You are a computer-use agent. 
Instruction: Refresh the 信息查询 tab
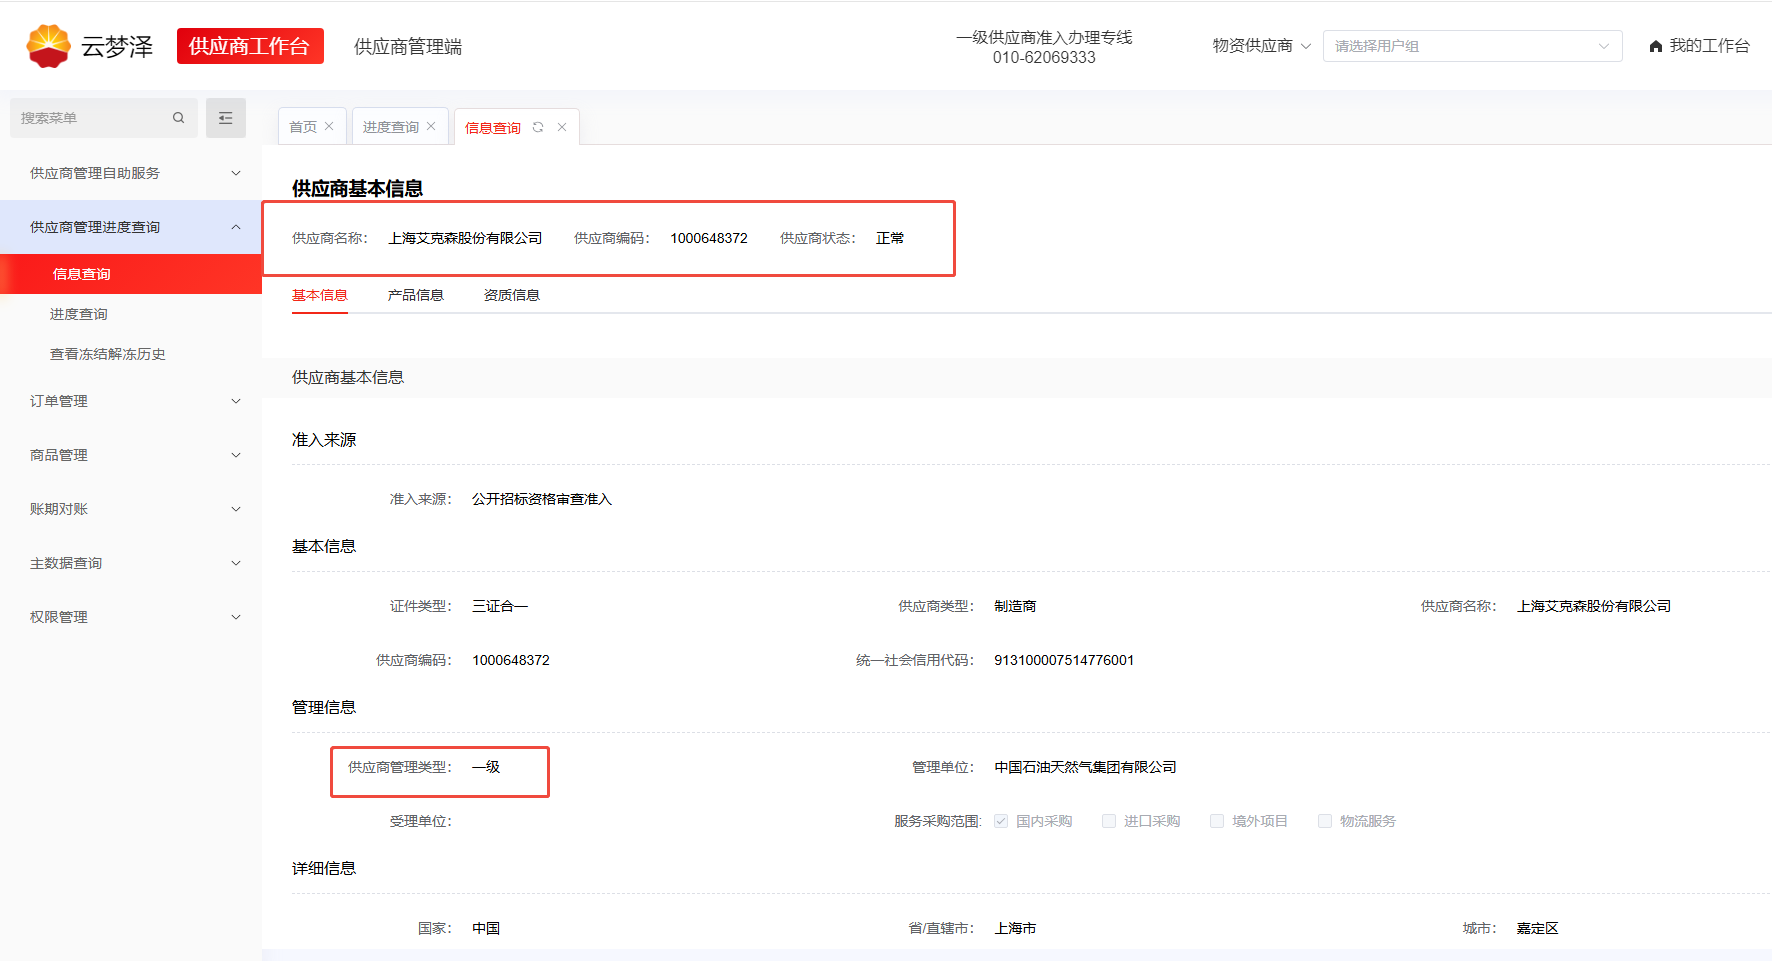coord(538,127)
